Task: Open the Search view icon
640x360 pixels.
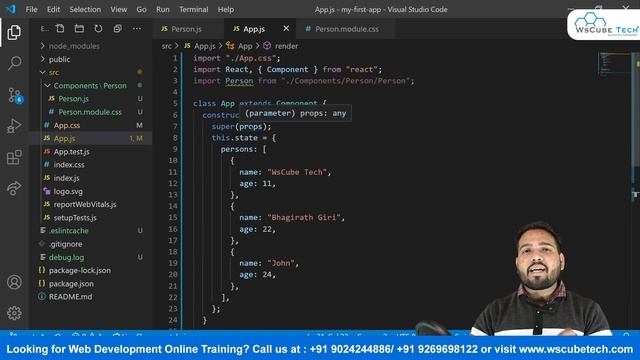Action: point(14,63)
